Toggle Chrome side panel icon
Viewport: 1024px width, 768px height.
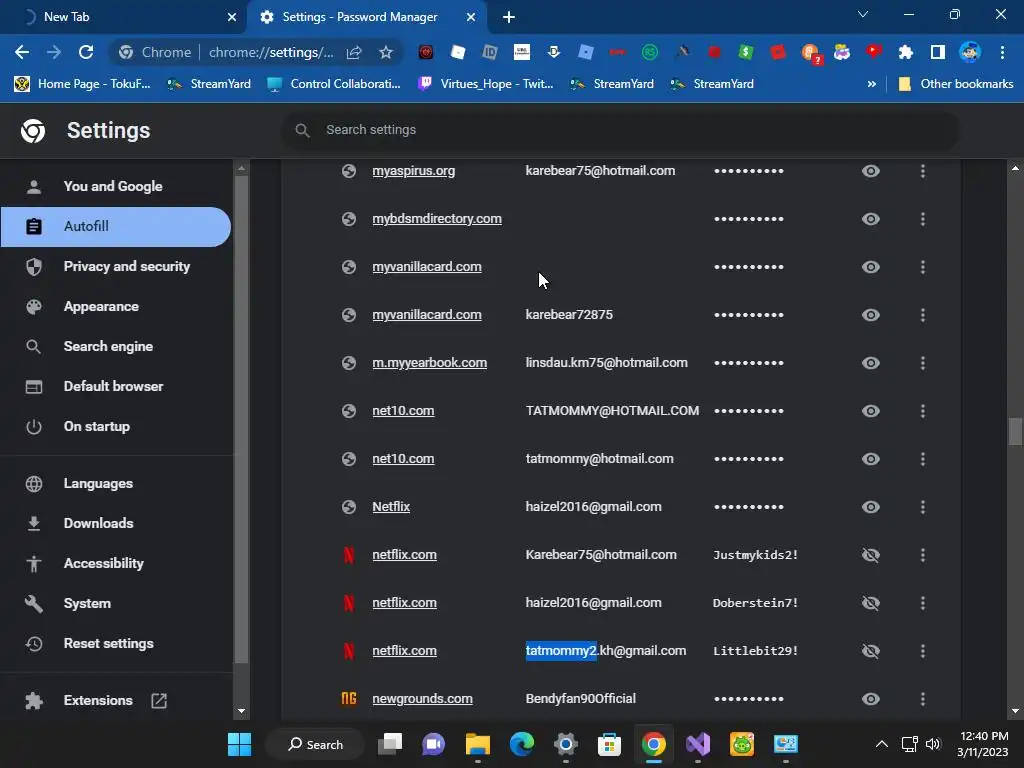point(938,52)
